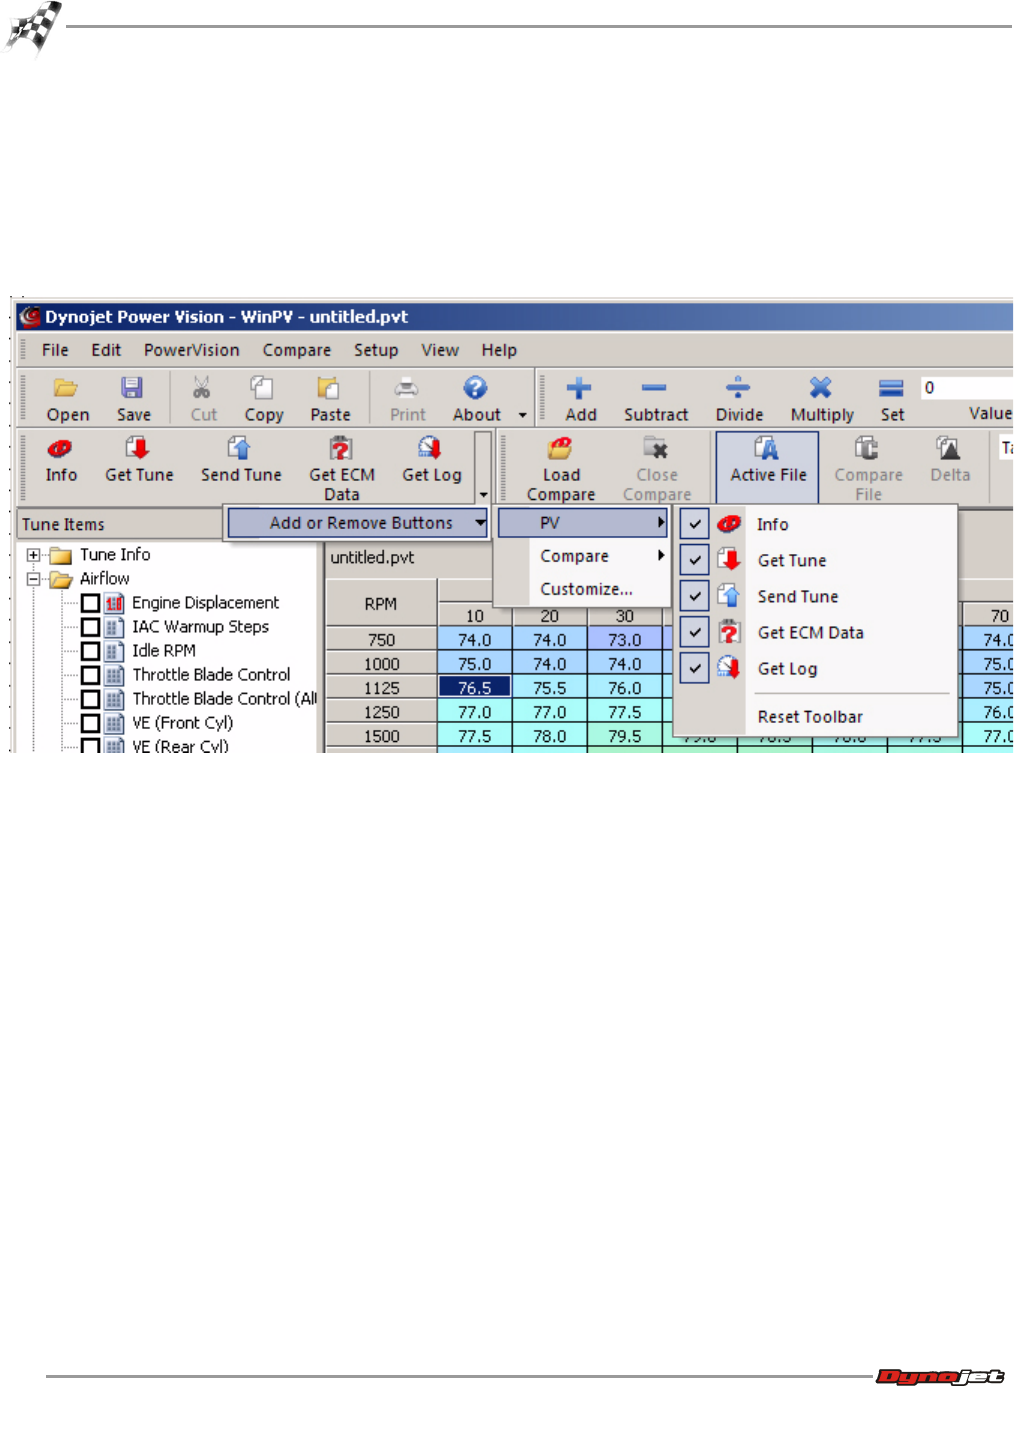Click the RPM column header cell

[x=381, y=604]
